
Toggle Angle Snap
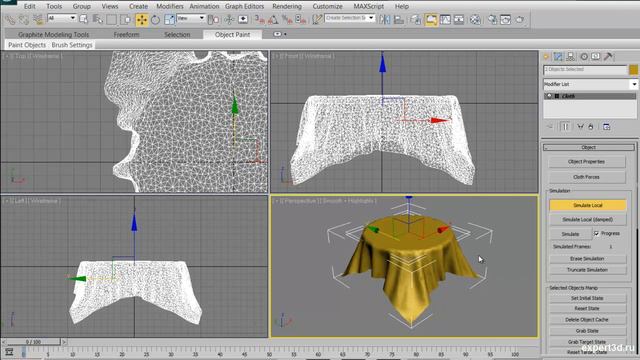point(273,19)
